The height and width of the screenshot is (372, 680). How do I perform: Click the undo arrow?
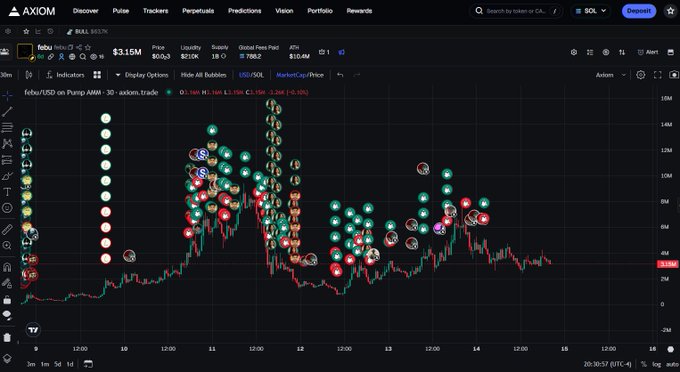click(340, 75)
